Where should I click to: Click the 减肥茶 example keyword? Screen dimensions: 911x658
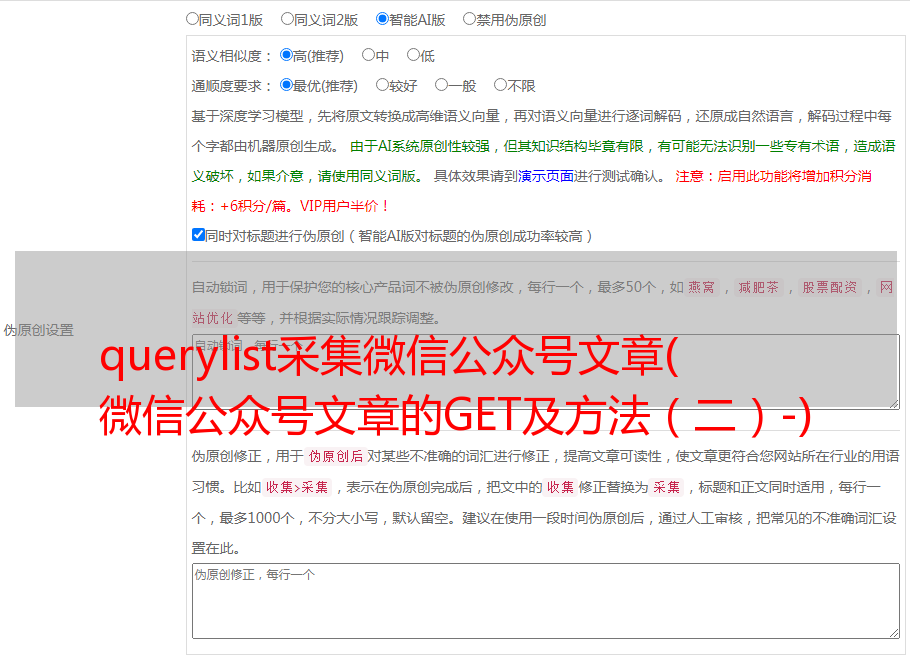point(759,287)
